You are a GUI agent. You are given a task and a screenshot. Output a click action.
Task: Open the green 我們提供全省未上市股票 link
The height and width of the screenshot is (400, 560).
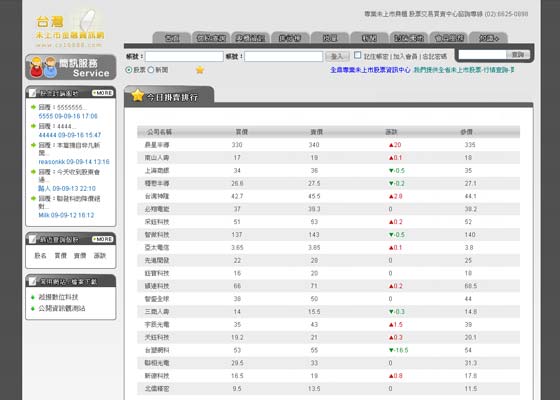pyautogui.click(x=464, y=70)
